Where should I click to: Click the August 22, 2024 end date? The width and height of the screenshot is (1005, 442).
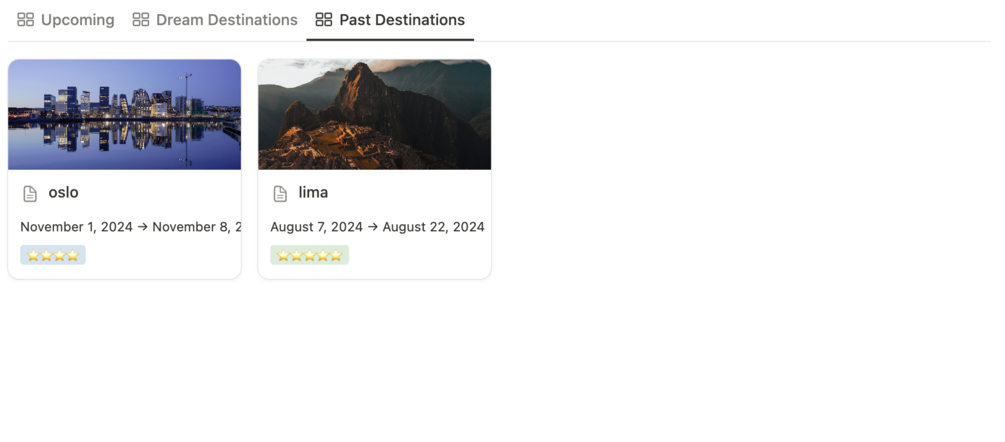pos(433,227)
